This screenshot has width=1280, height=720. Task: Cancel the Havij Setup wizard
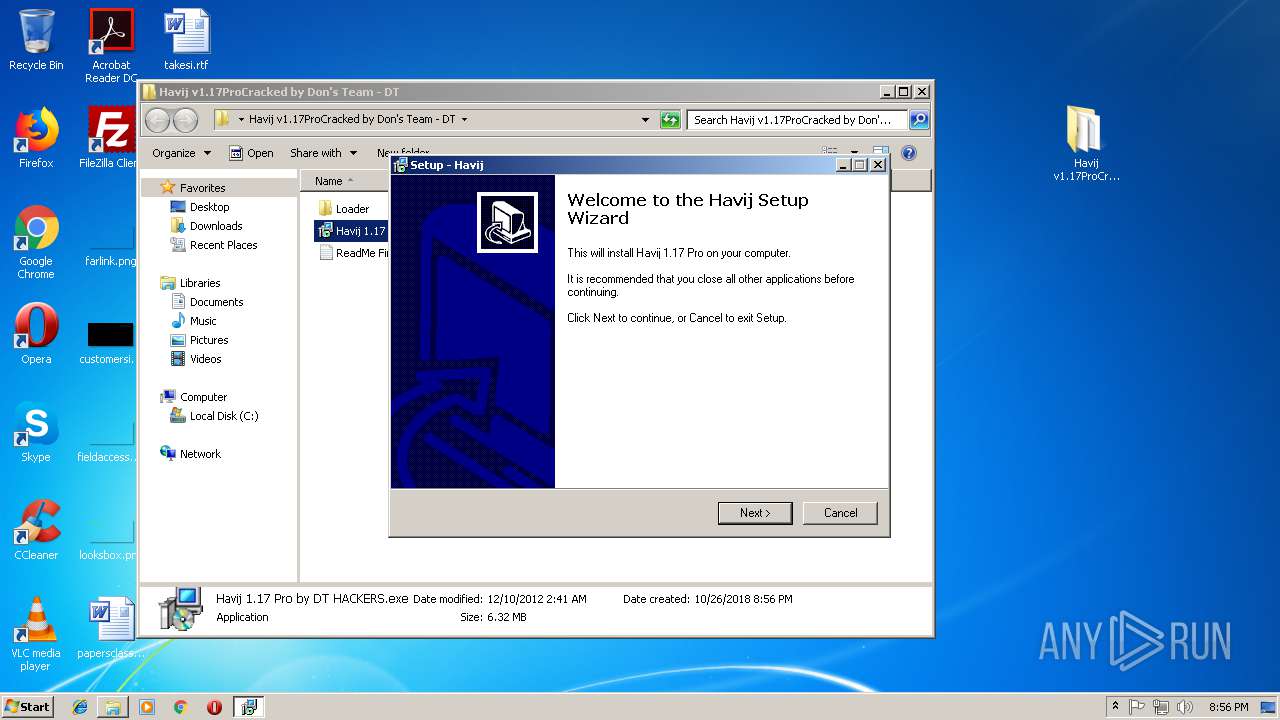pos(840,513)
